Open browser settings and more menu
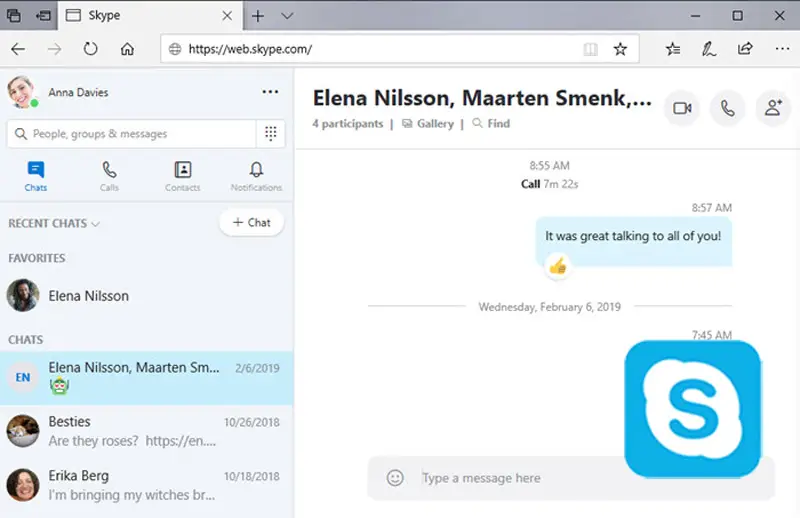The width and height of the screenshot is (800, 518). tap(782, 49)
